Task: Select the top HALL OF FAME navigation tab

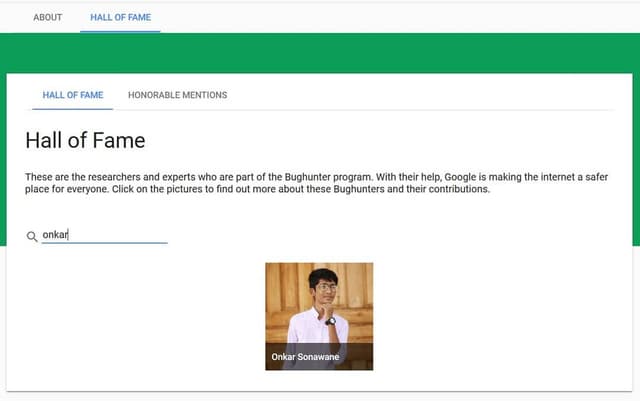Action: (120, 18)
